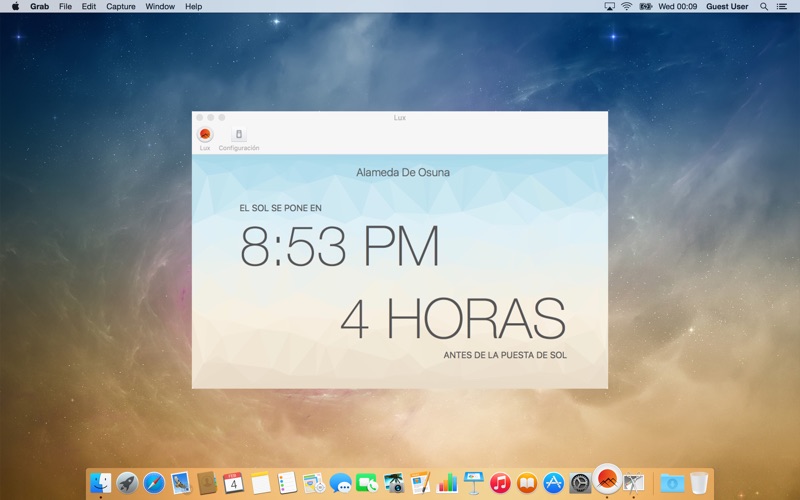Open the Guest User account menu
Screen dimensions: 800x500
point(727,6)
